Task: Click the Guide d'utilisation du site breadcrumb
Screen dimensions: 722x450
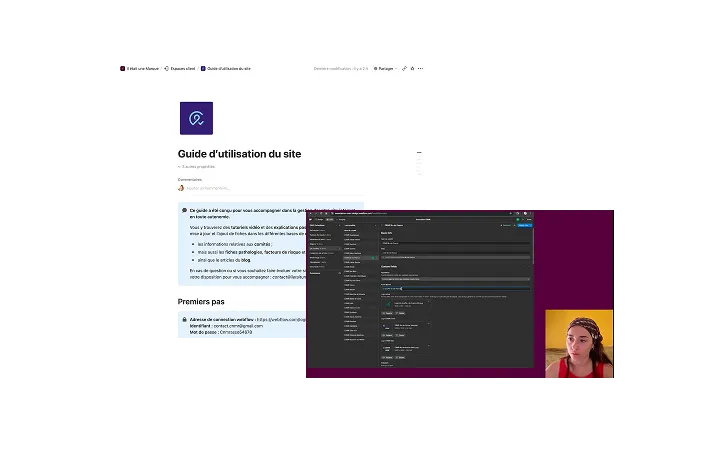Action: pos(228,69)
